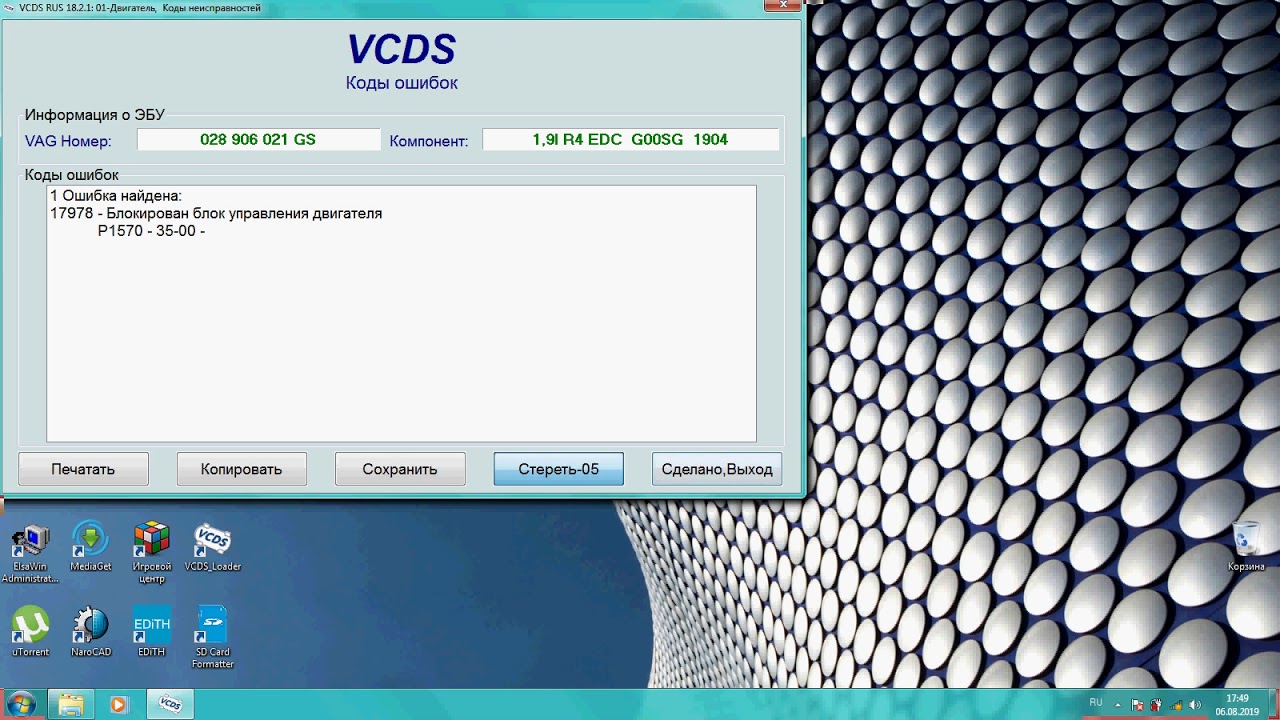Screen dimensions: 1280x720
Task: Click the Коды ошибок heading under VCDS
Action: [x=402, y=83]
